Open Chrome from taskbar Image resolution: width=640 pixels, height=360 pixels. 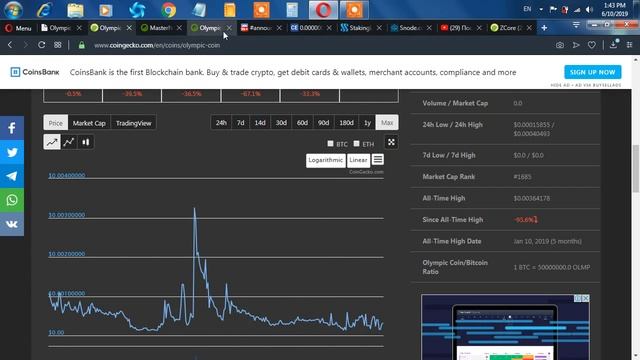click(x=168, y=10)
